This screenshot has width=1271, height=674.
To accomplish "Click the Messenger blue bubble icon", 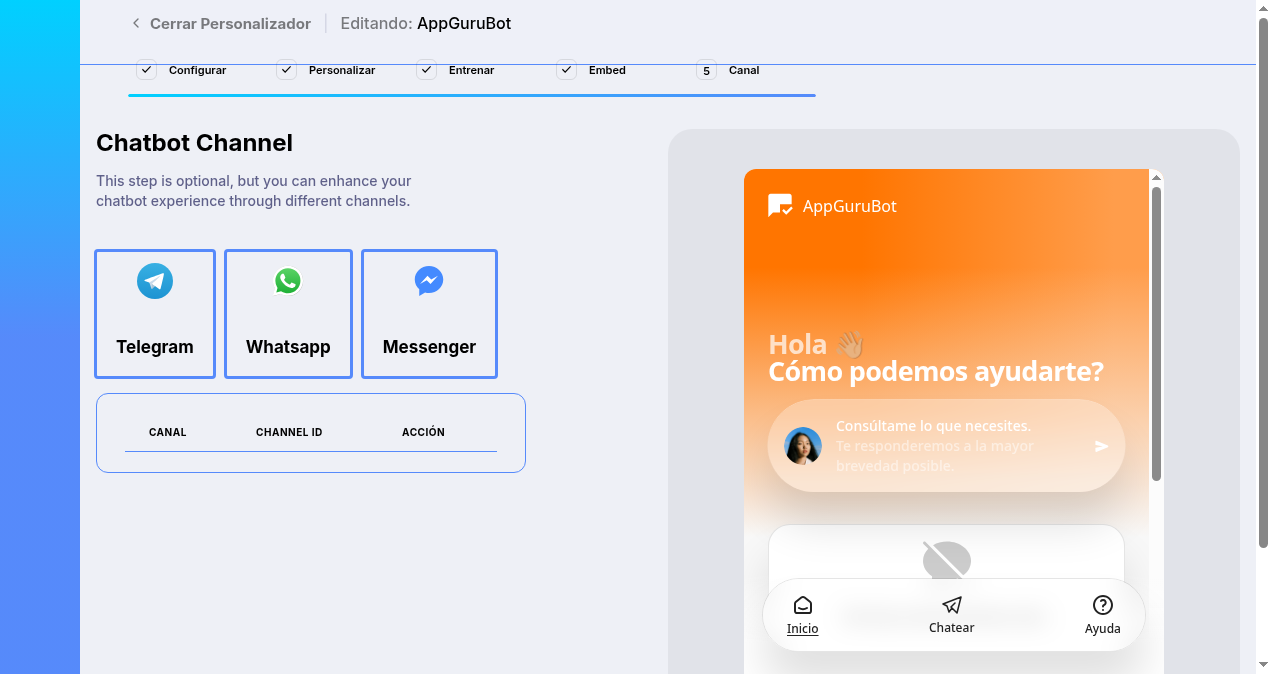I will point(429,281).
